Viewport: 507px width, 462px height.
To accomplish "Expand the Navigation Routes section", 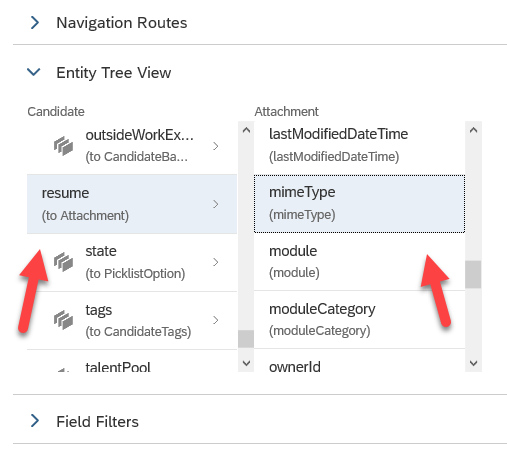I will (35, 23).
